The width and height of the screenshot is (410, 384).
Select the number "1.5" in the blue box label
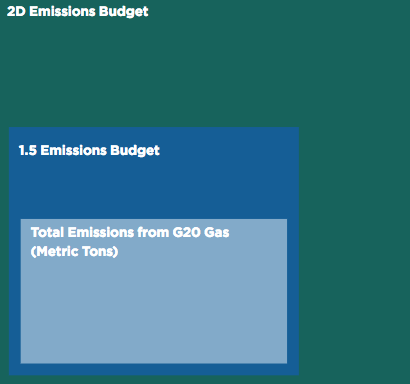(x=28, y=150)
